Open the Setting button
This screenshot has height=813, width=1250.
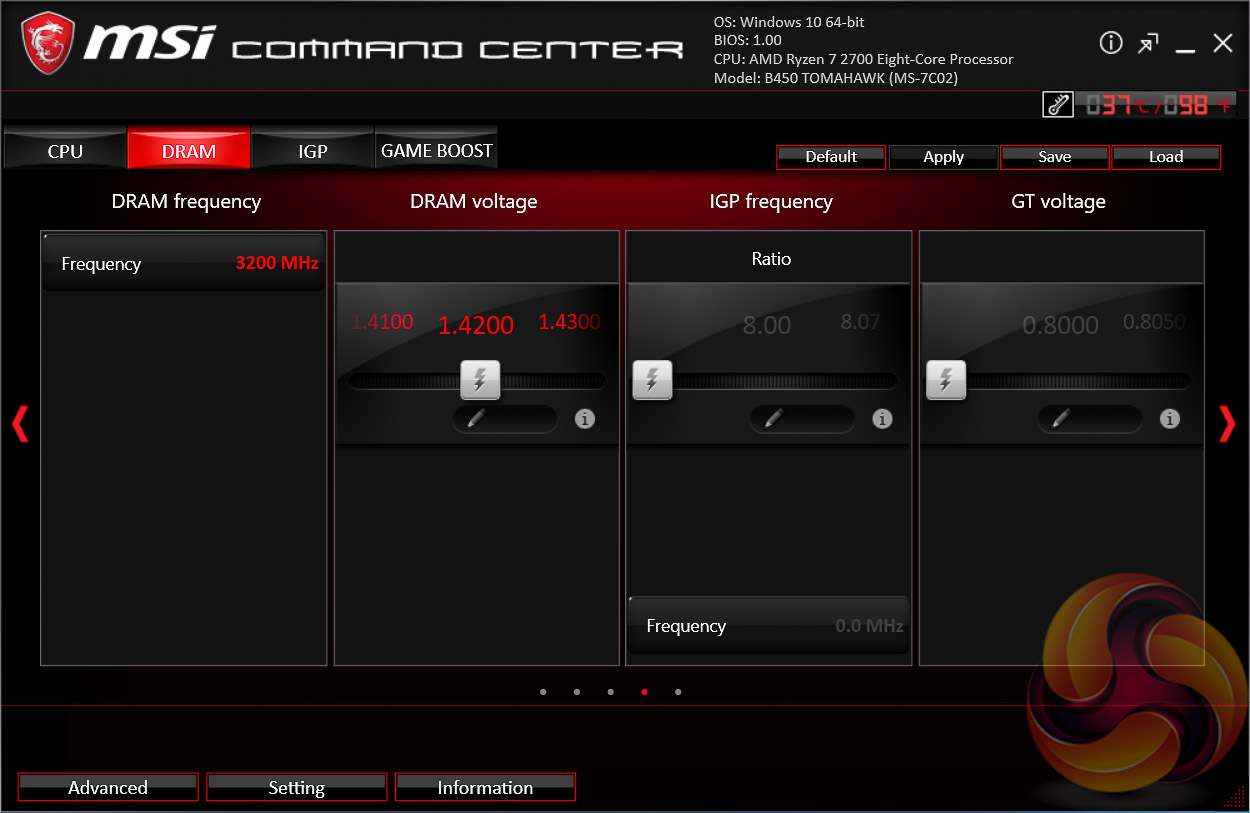click(297, 787)
